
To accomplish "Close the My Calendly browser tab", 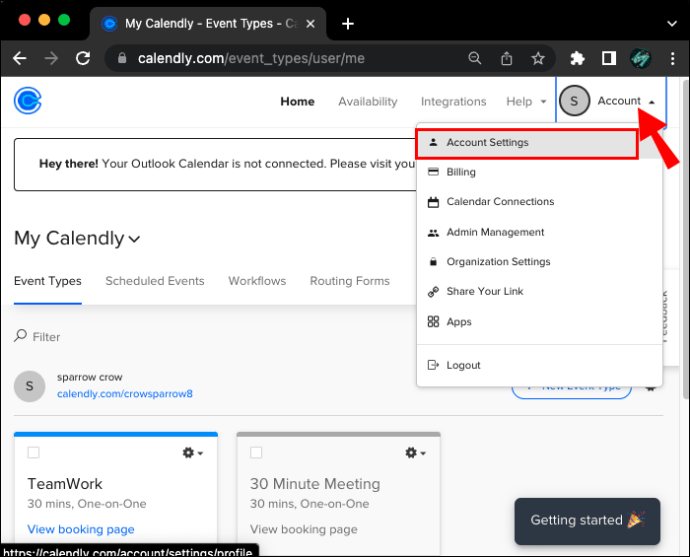I will [x=310, y=23].
